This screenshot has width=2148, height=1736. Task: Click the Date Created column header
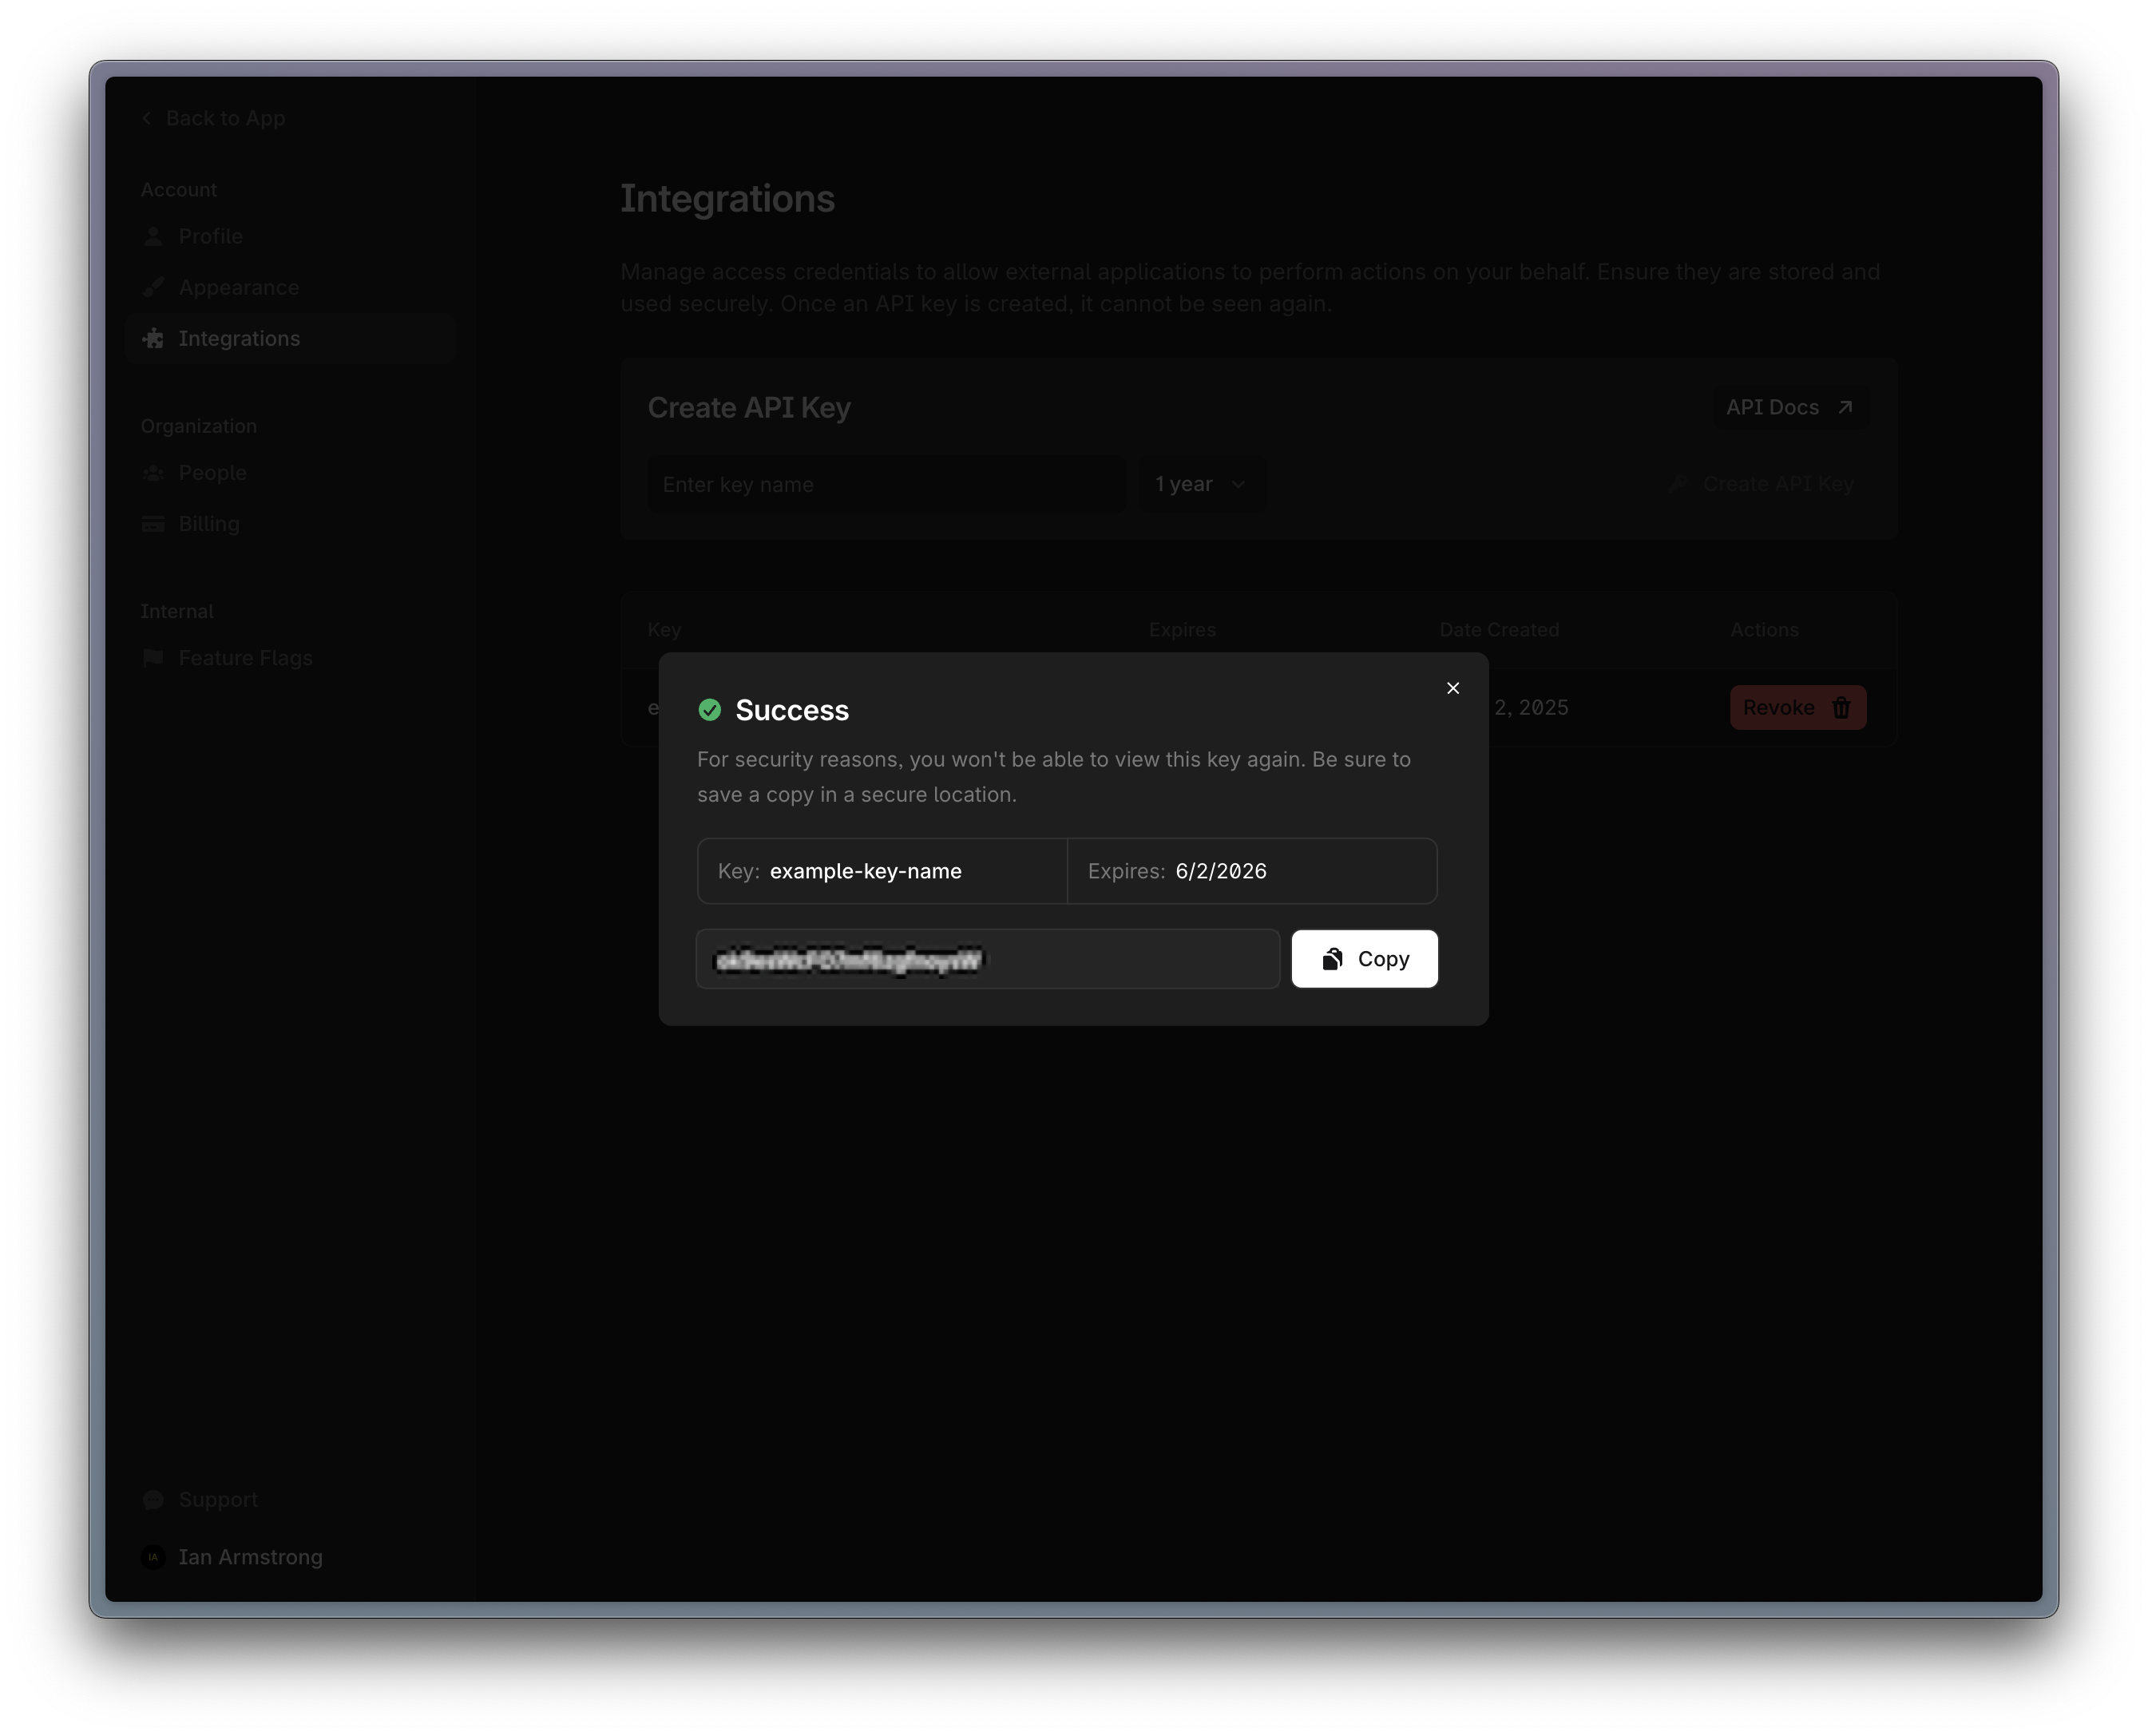tap(1499, 630)
